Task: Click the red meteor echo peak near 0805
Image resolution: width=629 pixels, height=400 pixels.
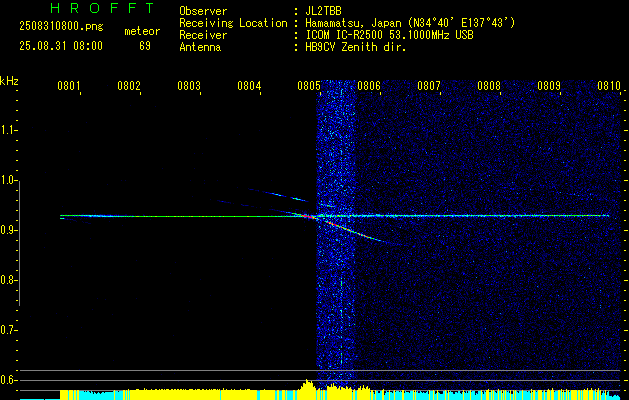Action: click(308, 216)
